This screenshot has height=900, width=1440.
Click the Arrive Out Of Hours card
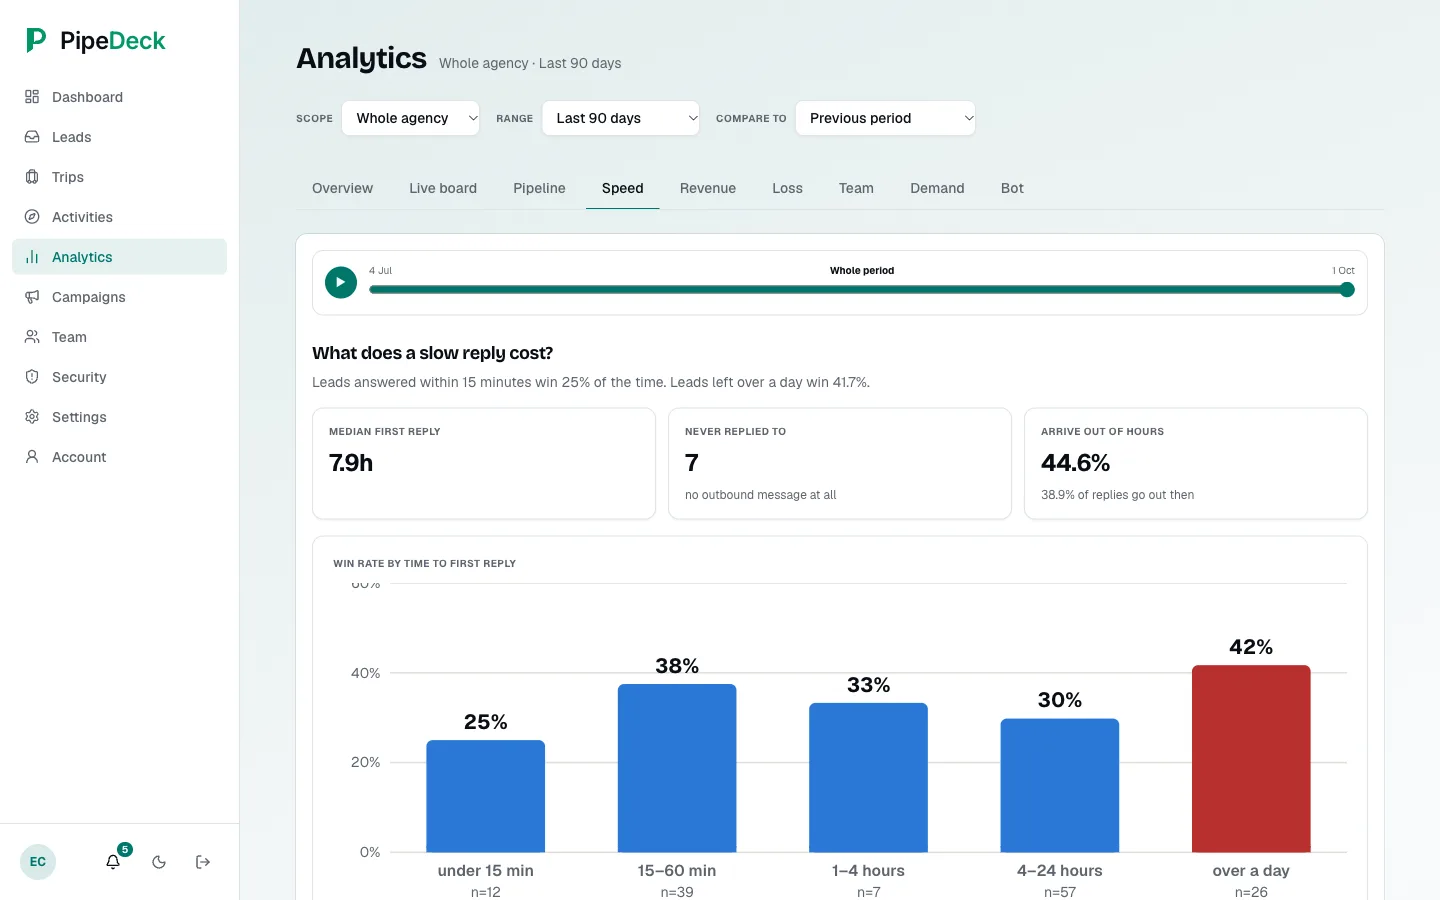pos(1196,464)
